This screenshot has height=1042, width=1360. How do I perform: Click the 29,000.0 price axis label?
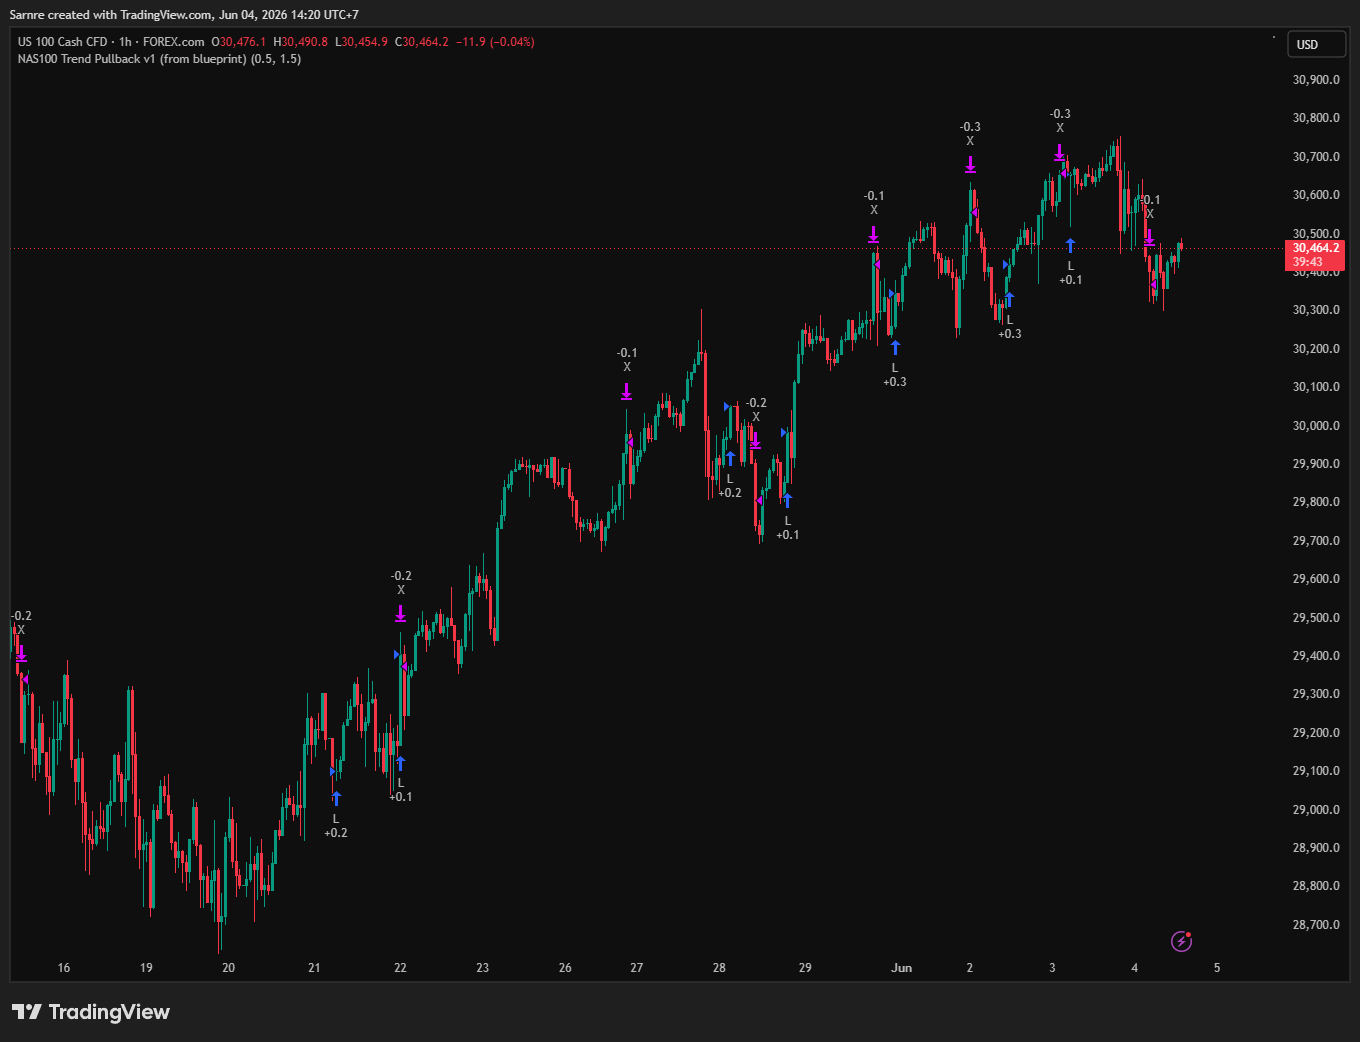(1316, 810)
